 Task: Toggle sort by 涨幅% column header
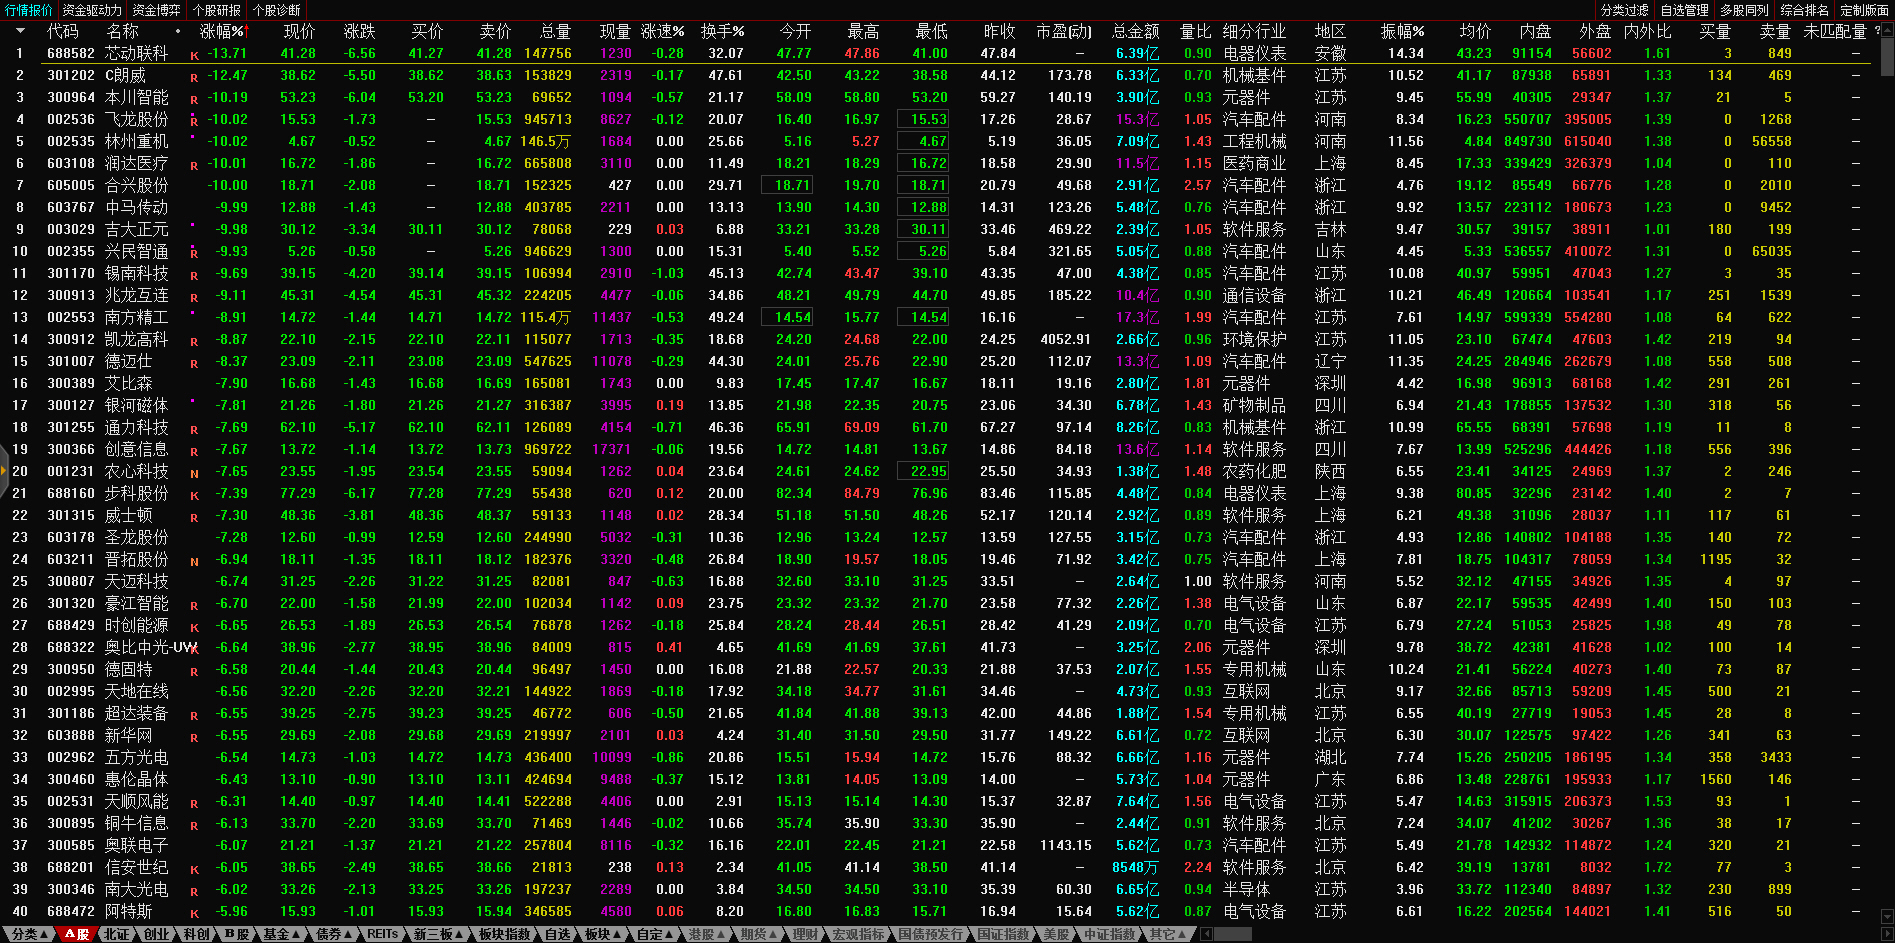coord(222,31)
